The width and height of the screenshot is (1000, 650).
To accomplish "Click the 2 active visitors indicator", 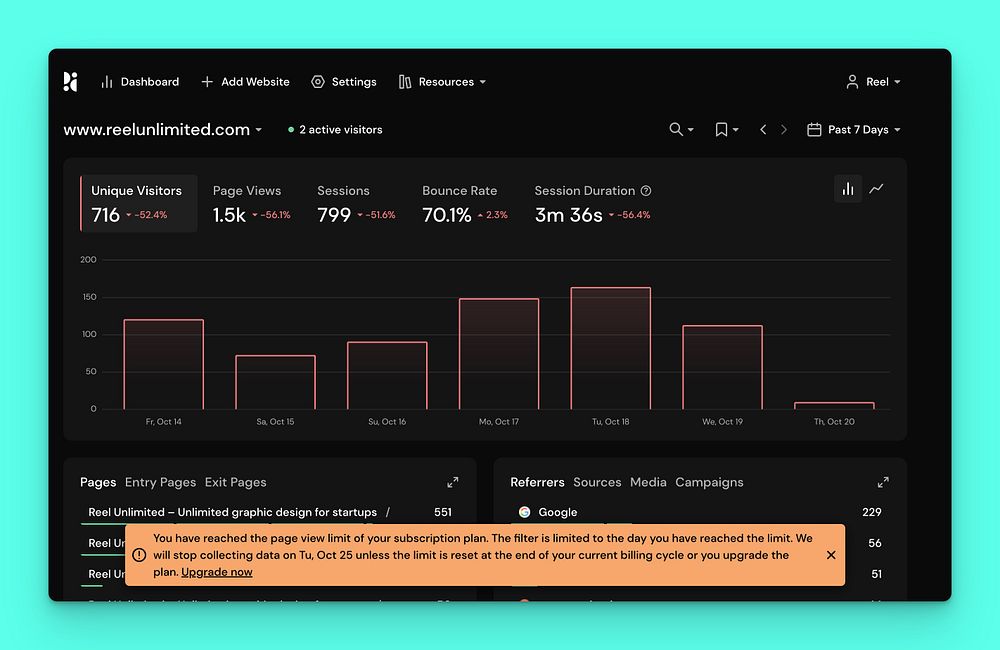I will [335, 129].
